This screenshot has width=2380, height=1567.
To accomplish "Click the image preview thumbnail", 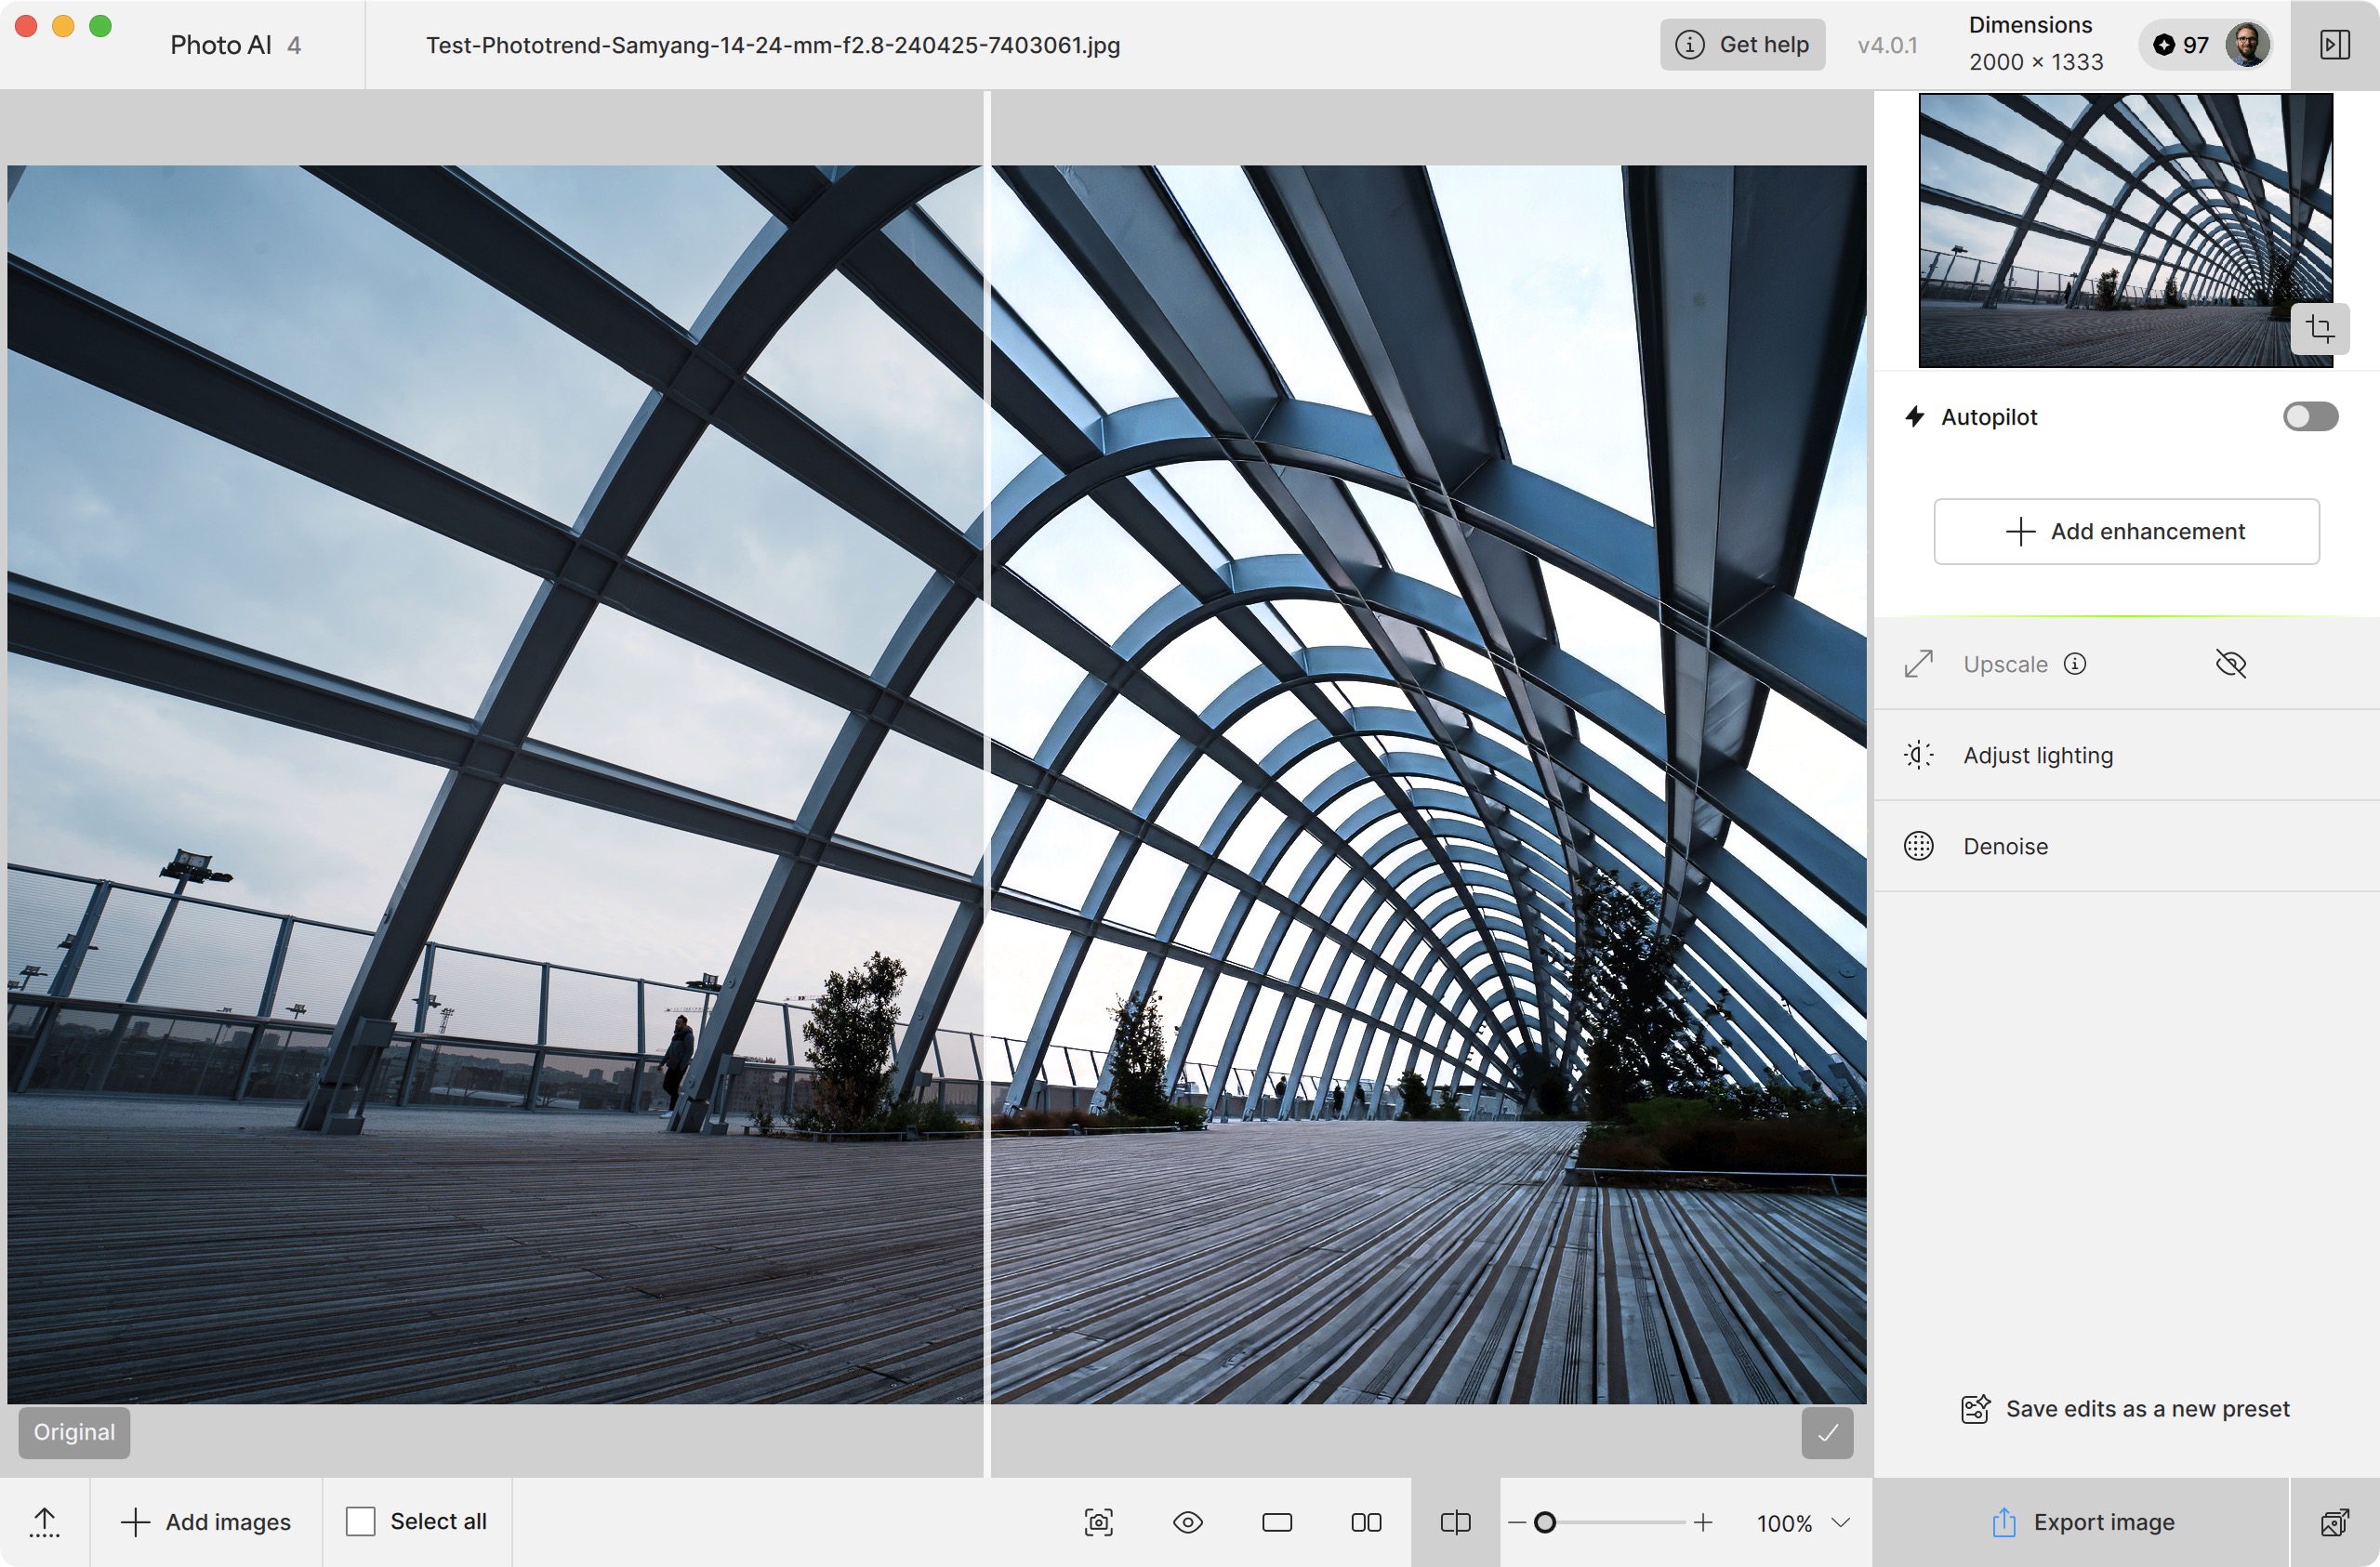I will (x=2125, y=231).
